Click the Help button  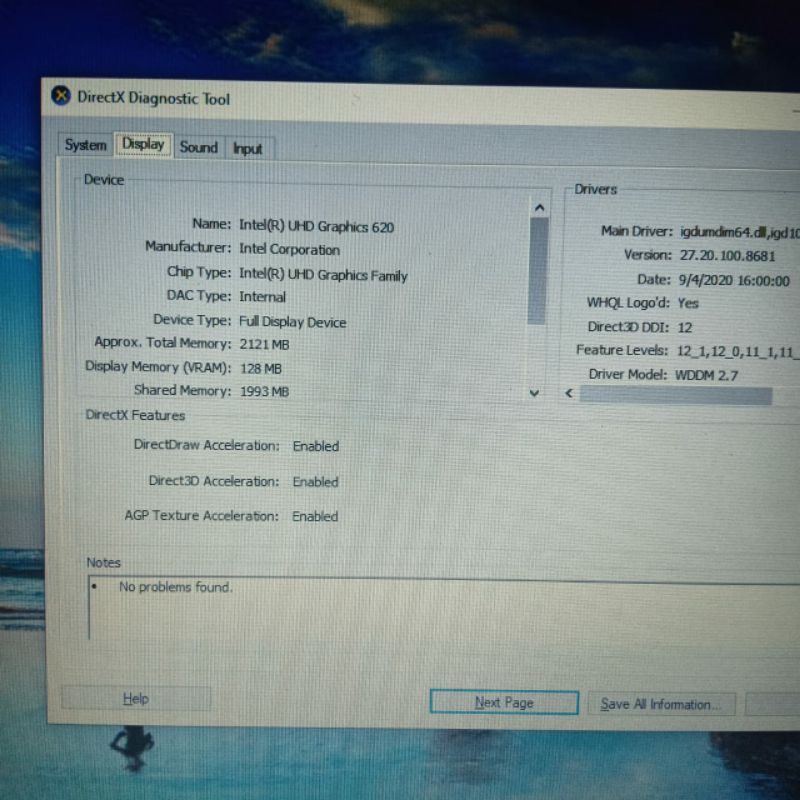(136, 698)
